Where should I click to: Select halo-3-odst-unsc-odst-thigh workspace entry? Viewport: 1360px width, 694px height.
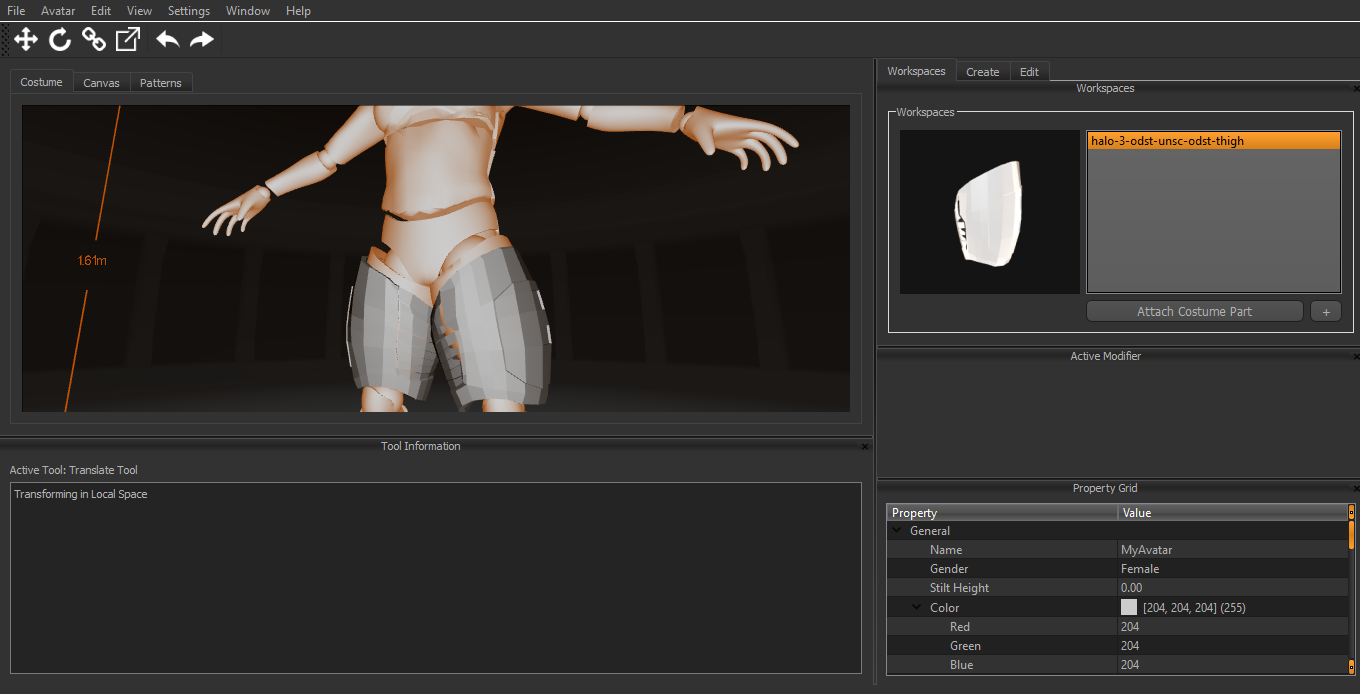1214,141
